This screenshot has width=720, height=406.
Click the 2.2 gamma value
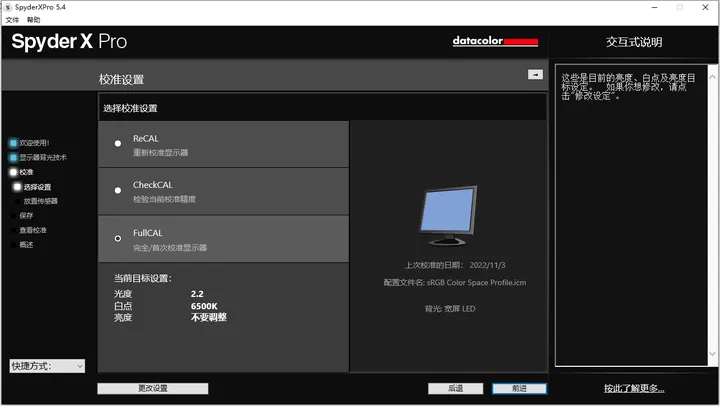[197, 294]
